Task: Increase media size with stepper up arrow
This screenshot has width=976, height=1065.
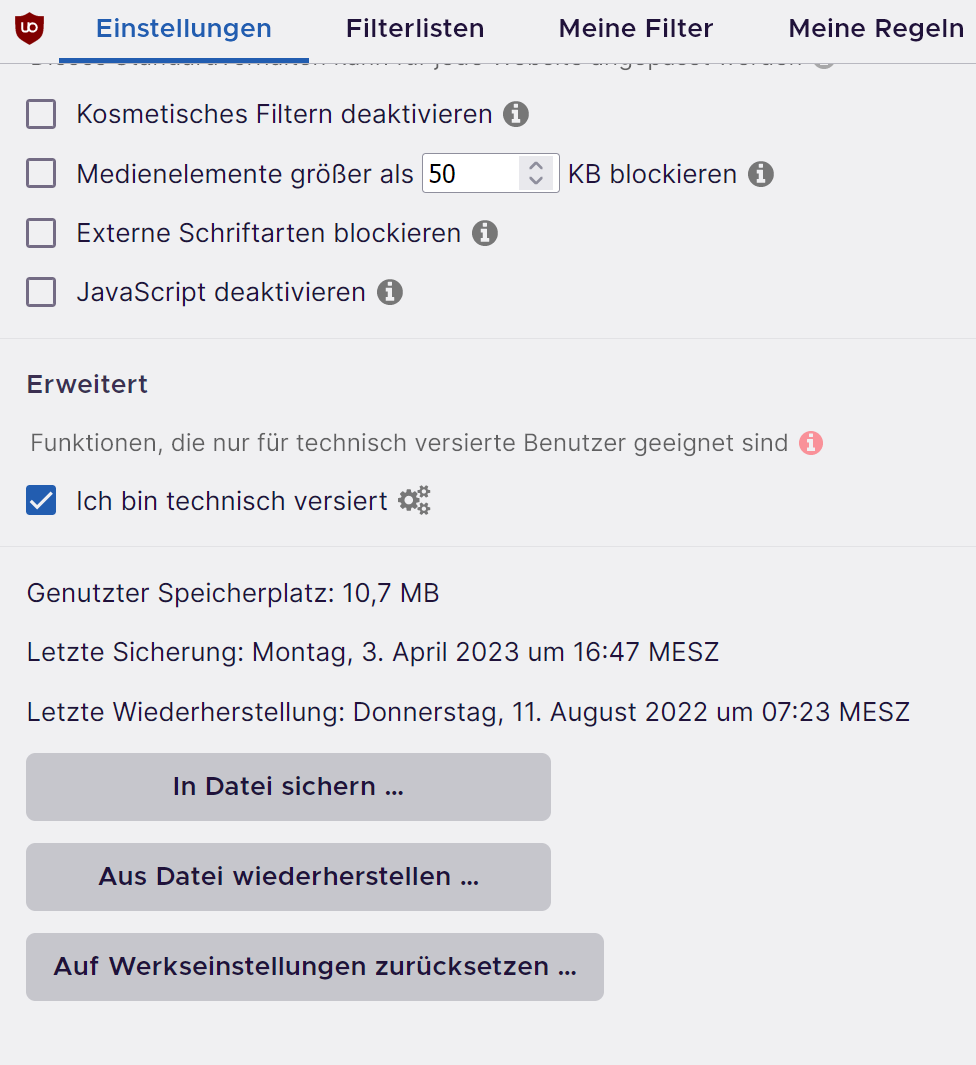Action: click(536, 166)
